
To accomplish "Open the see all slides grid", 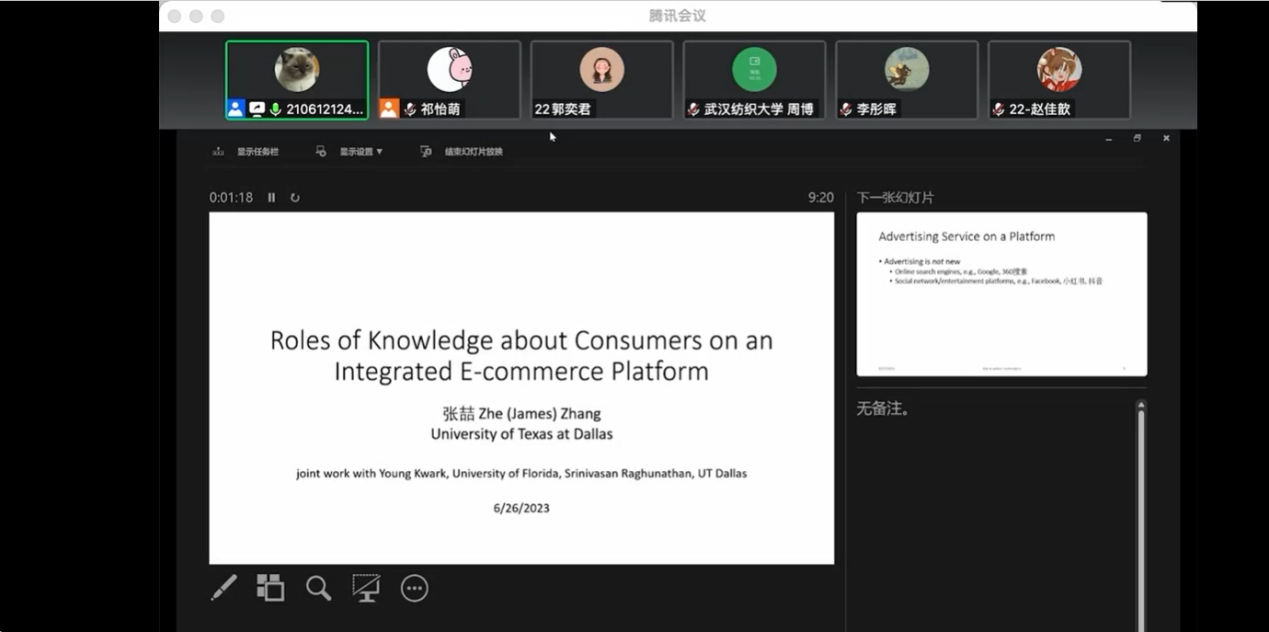I will click(x=270, y=588).
